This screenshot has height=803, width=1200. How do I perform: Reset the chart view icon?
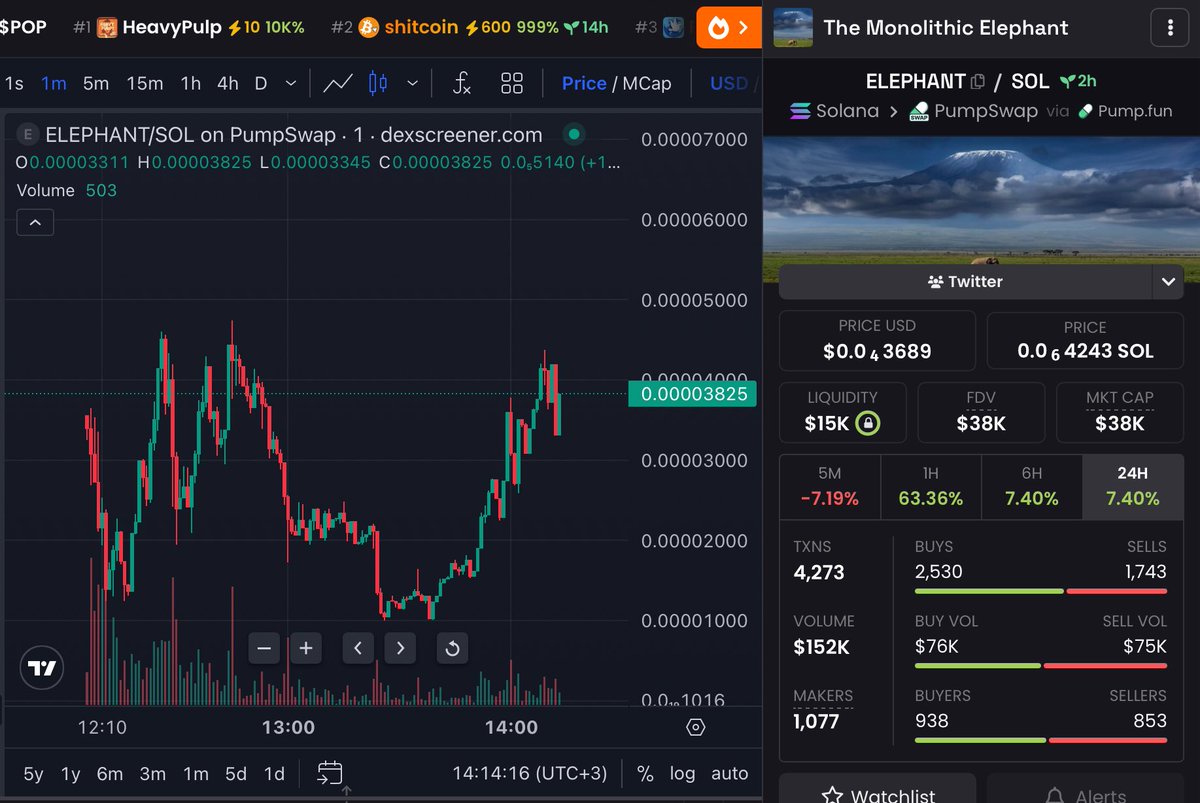pyautogui.click(x=452, y=648)
